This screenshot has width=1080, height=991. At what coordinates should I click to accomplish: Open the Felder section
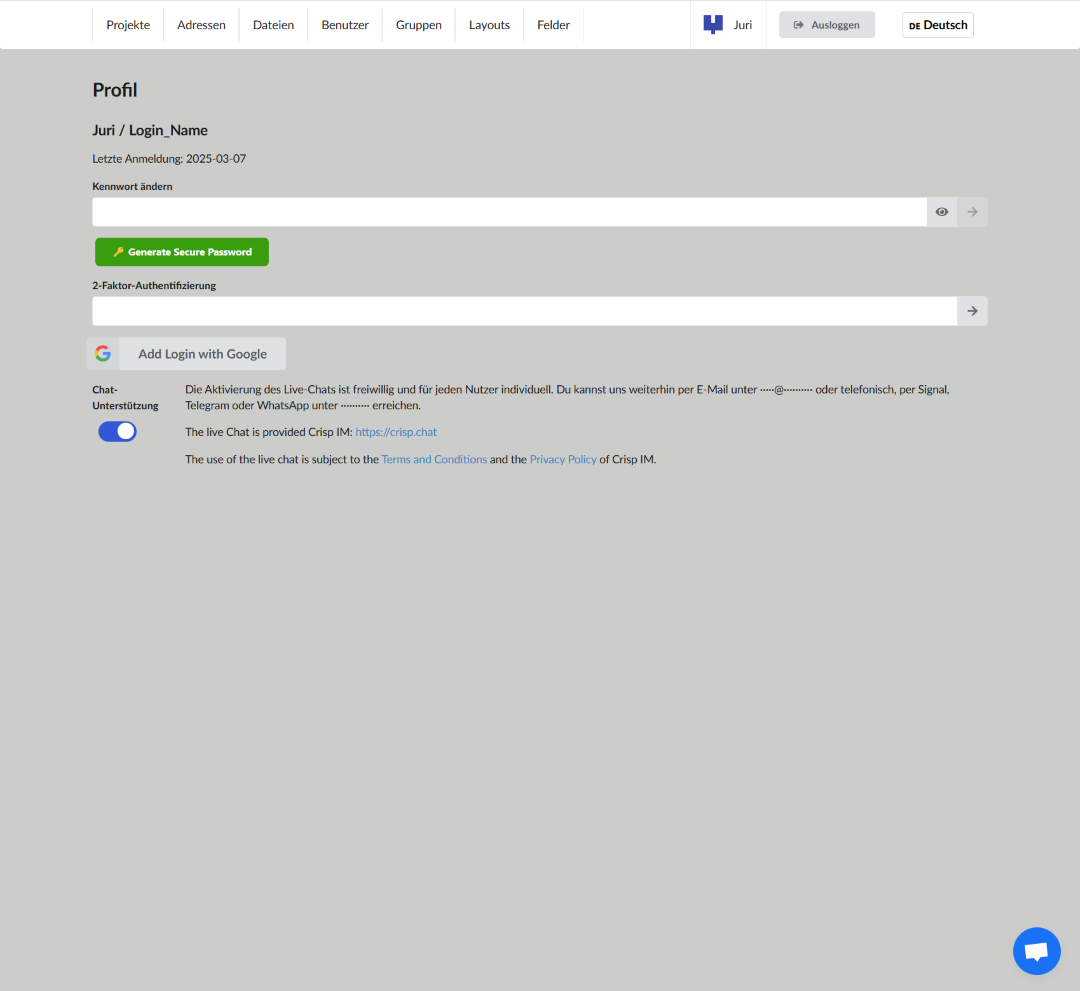[553, 24]
